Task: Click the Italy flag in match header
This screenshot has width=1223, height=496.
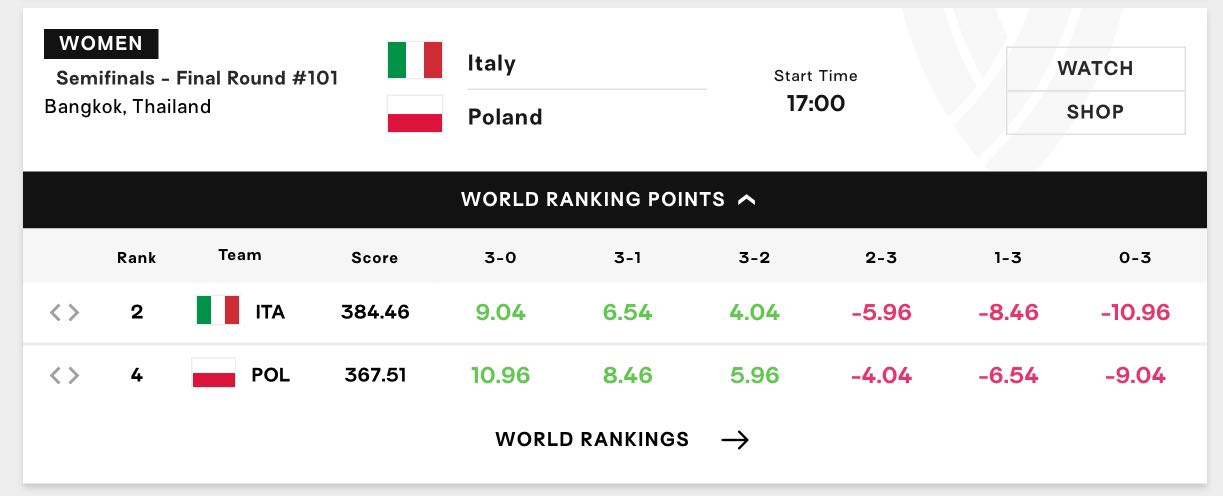Action: [x=415, y=60]
